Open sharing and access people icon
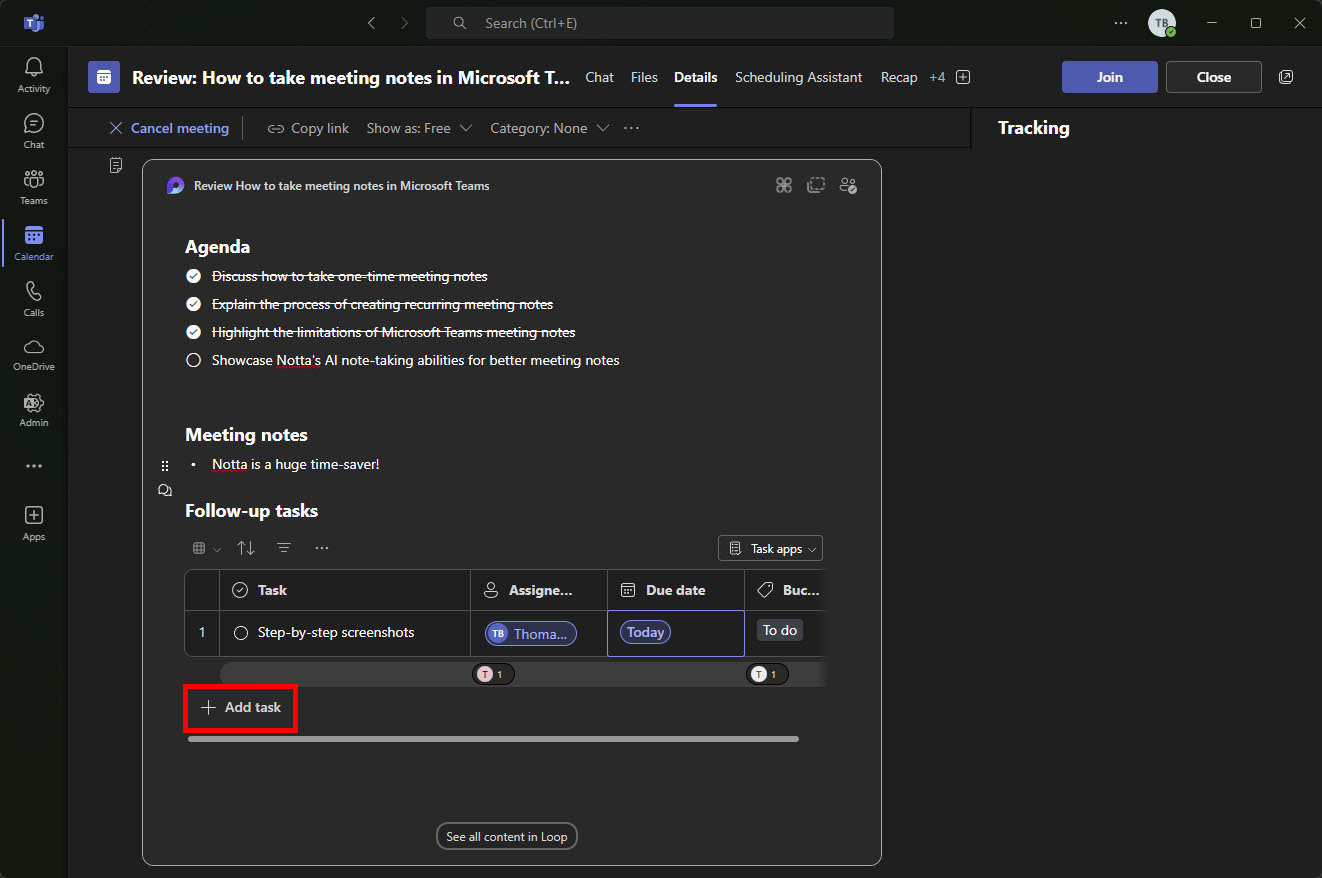1322x878 pixels. point(848,185)
